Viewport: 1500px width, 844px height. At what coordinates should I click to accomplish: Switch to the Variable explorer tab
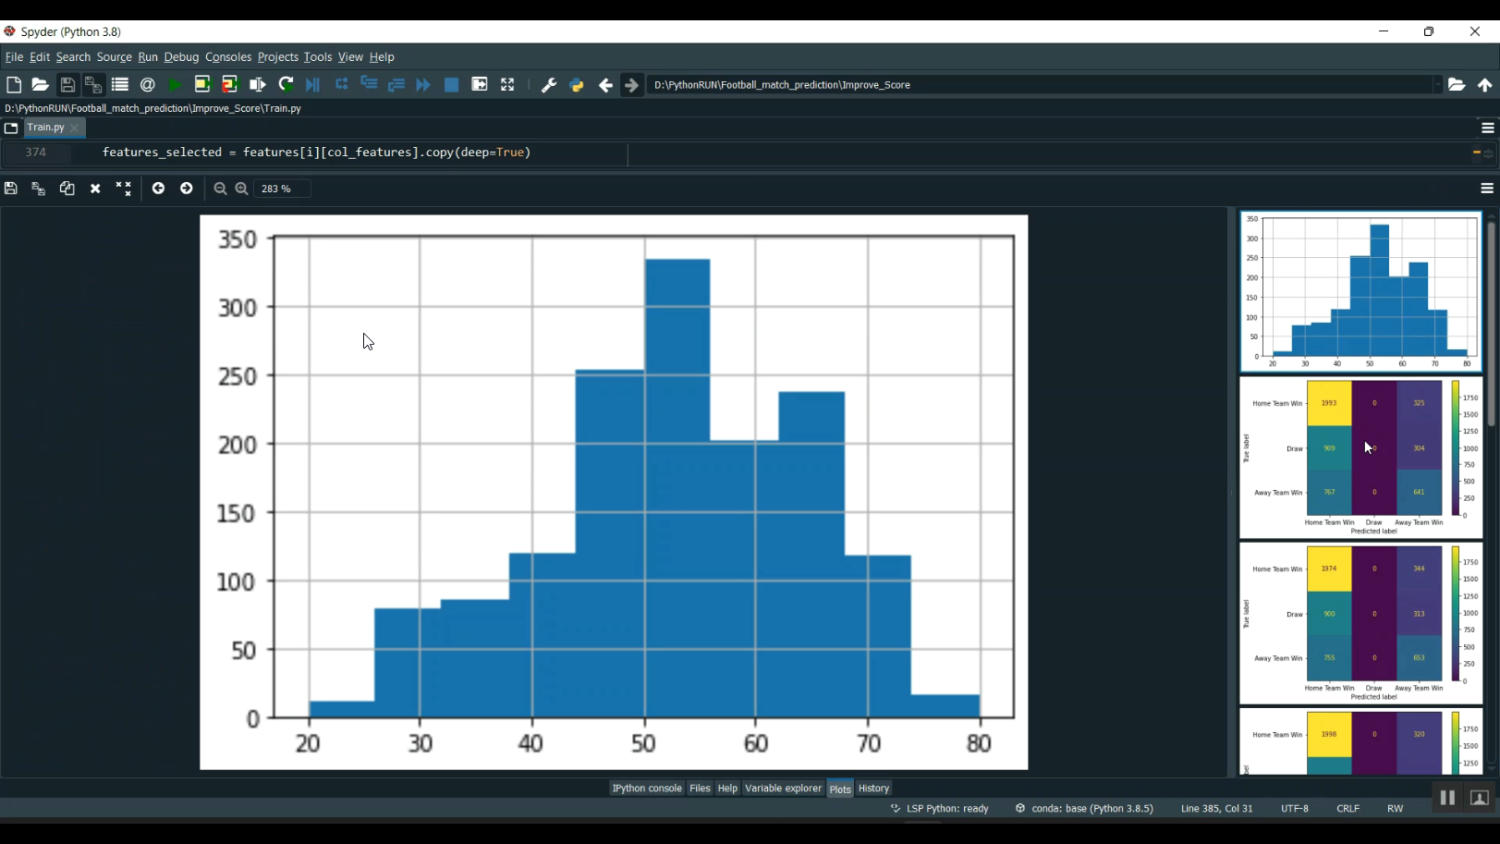tap(783, 788)
